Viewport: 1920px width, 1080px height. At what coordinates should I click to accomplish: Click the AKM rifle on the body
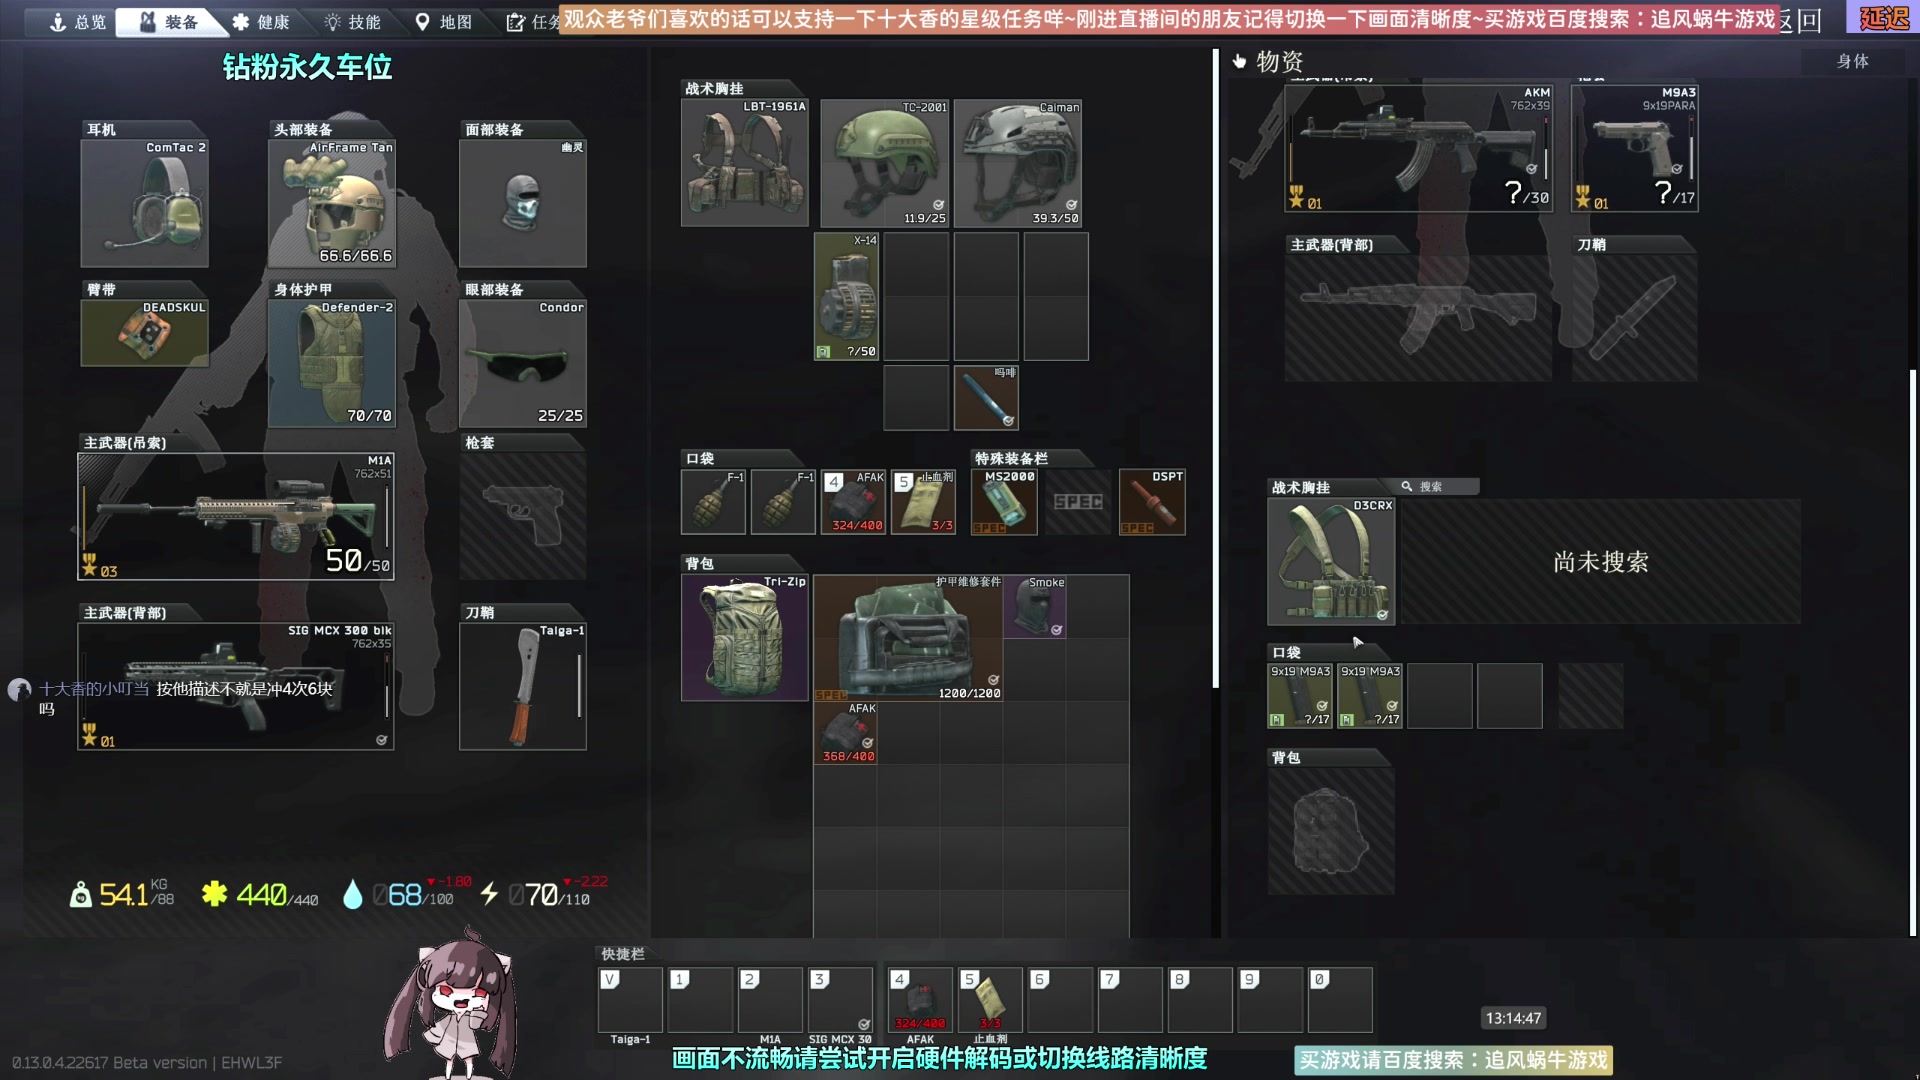tap(1418, 148)
